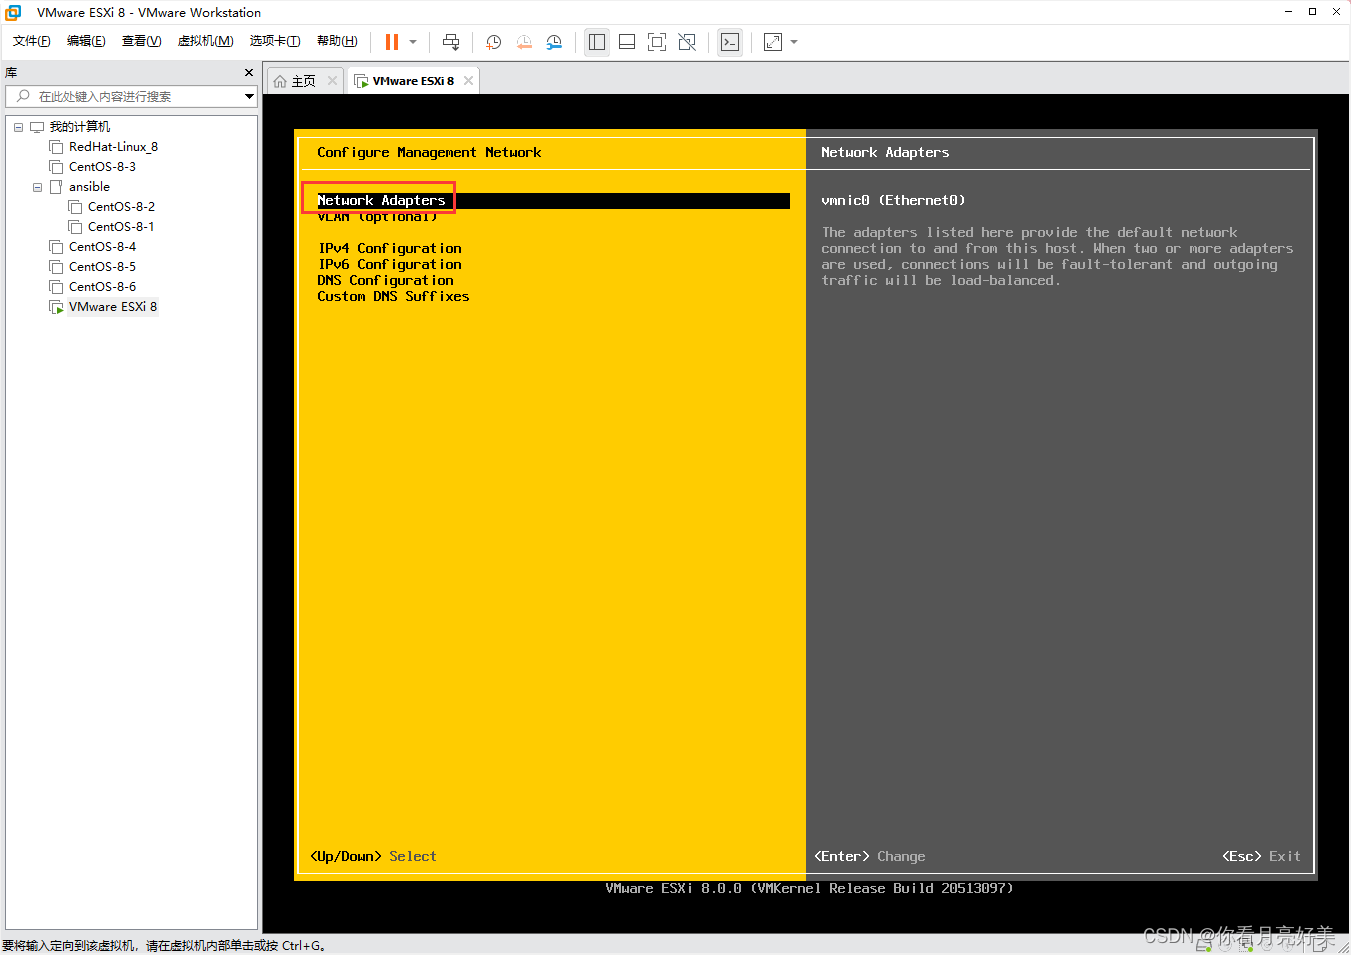Viewport: 1351px width, 955px height.
Task: Close the 库 library panel
Action: 249,73
